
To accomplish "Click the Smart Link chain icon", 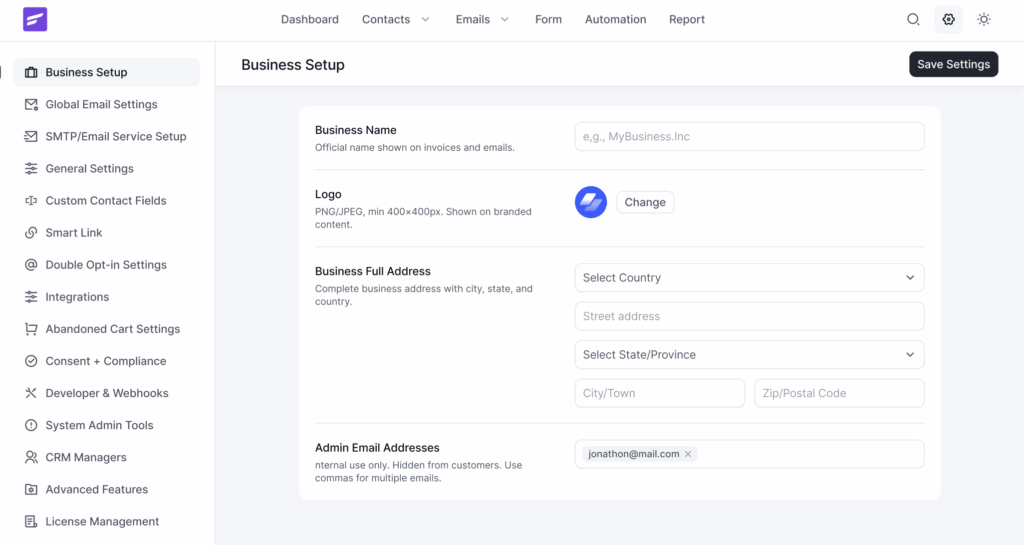I will tap(31, 232).
